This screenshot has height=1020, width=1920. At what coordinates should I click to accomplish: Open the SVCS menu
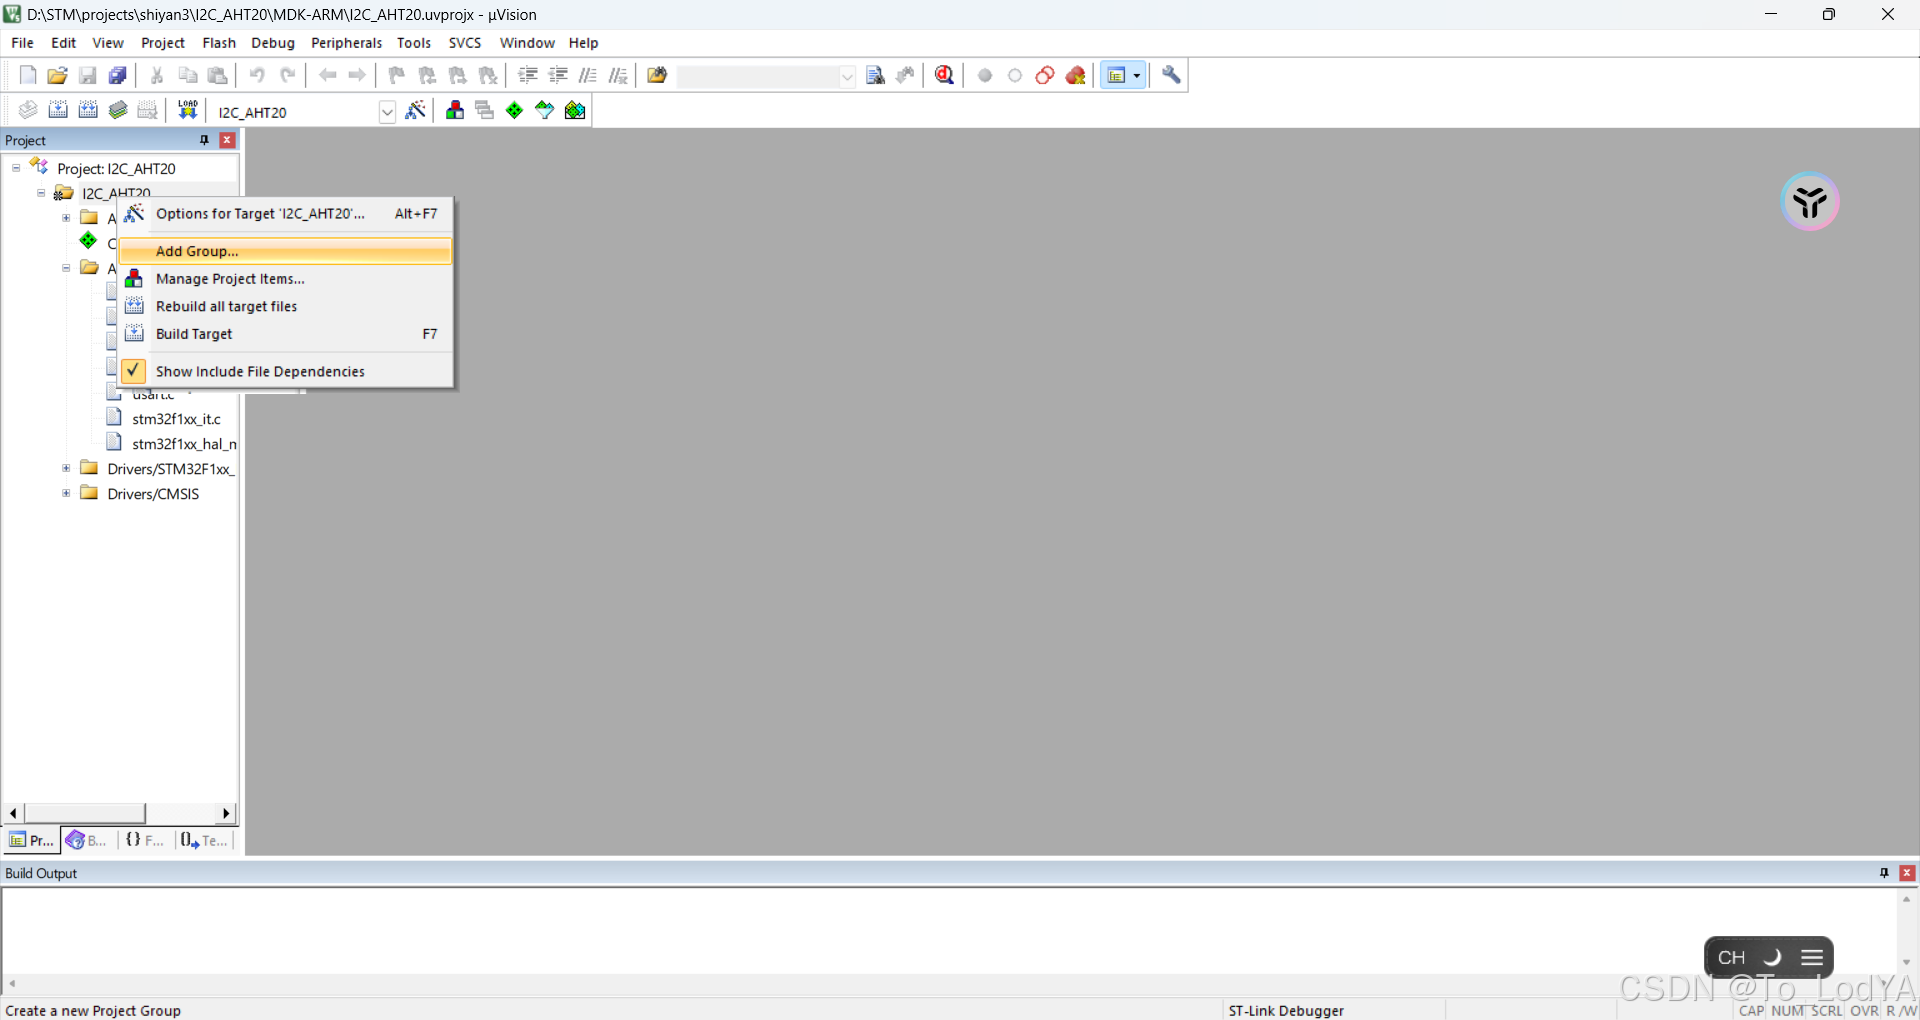(x=465, y=43)
